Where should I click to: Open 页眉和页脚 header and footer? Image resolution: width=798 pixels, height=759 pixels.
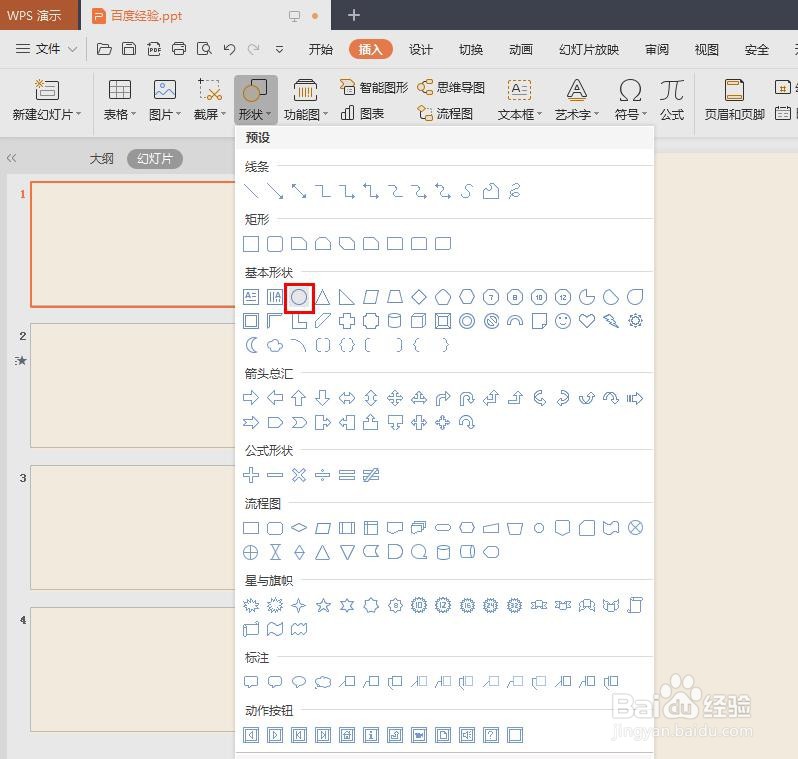[x=734, y=100]
